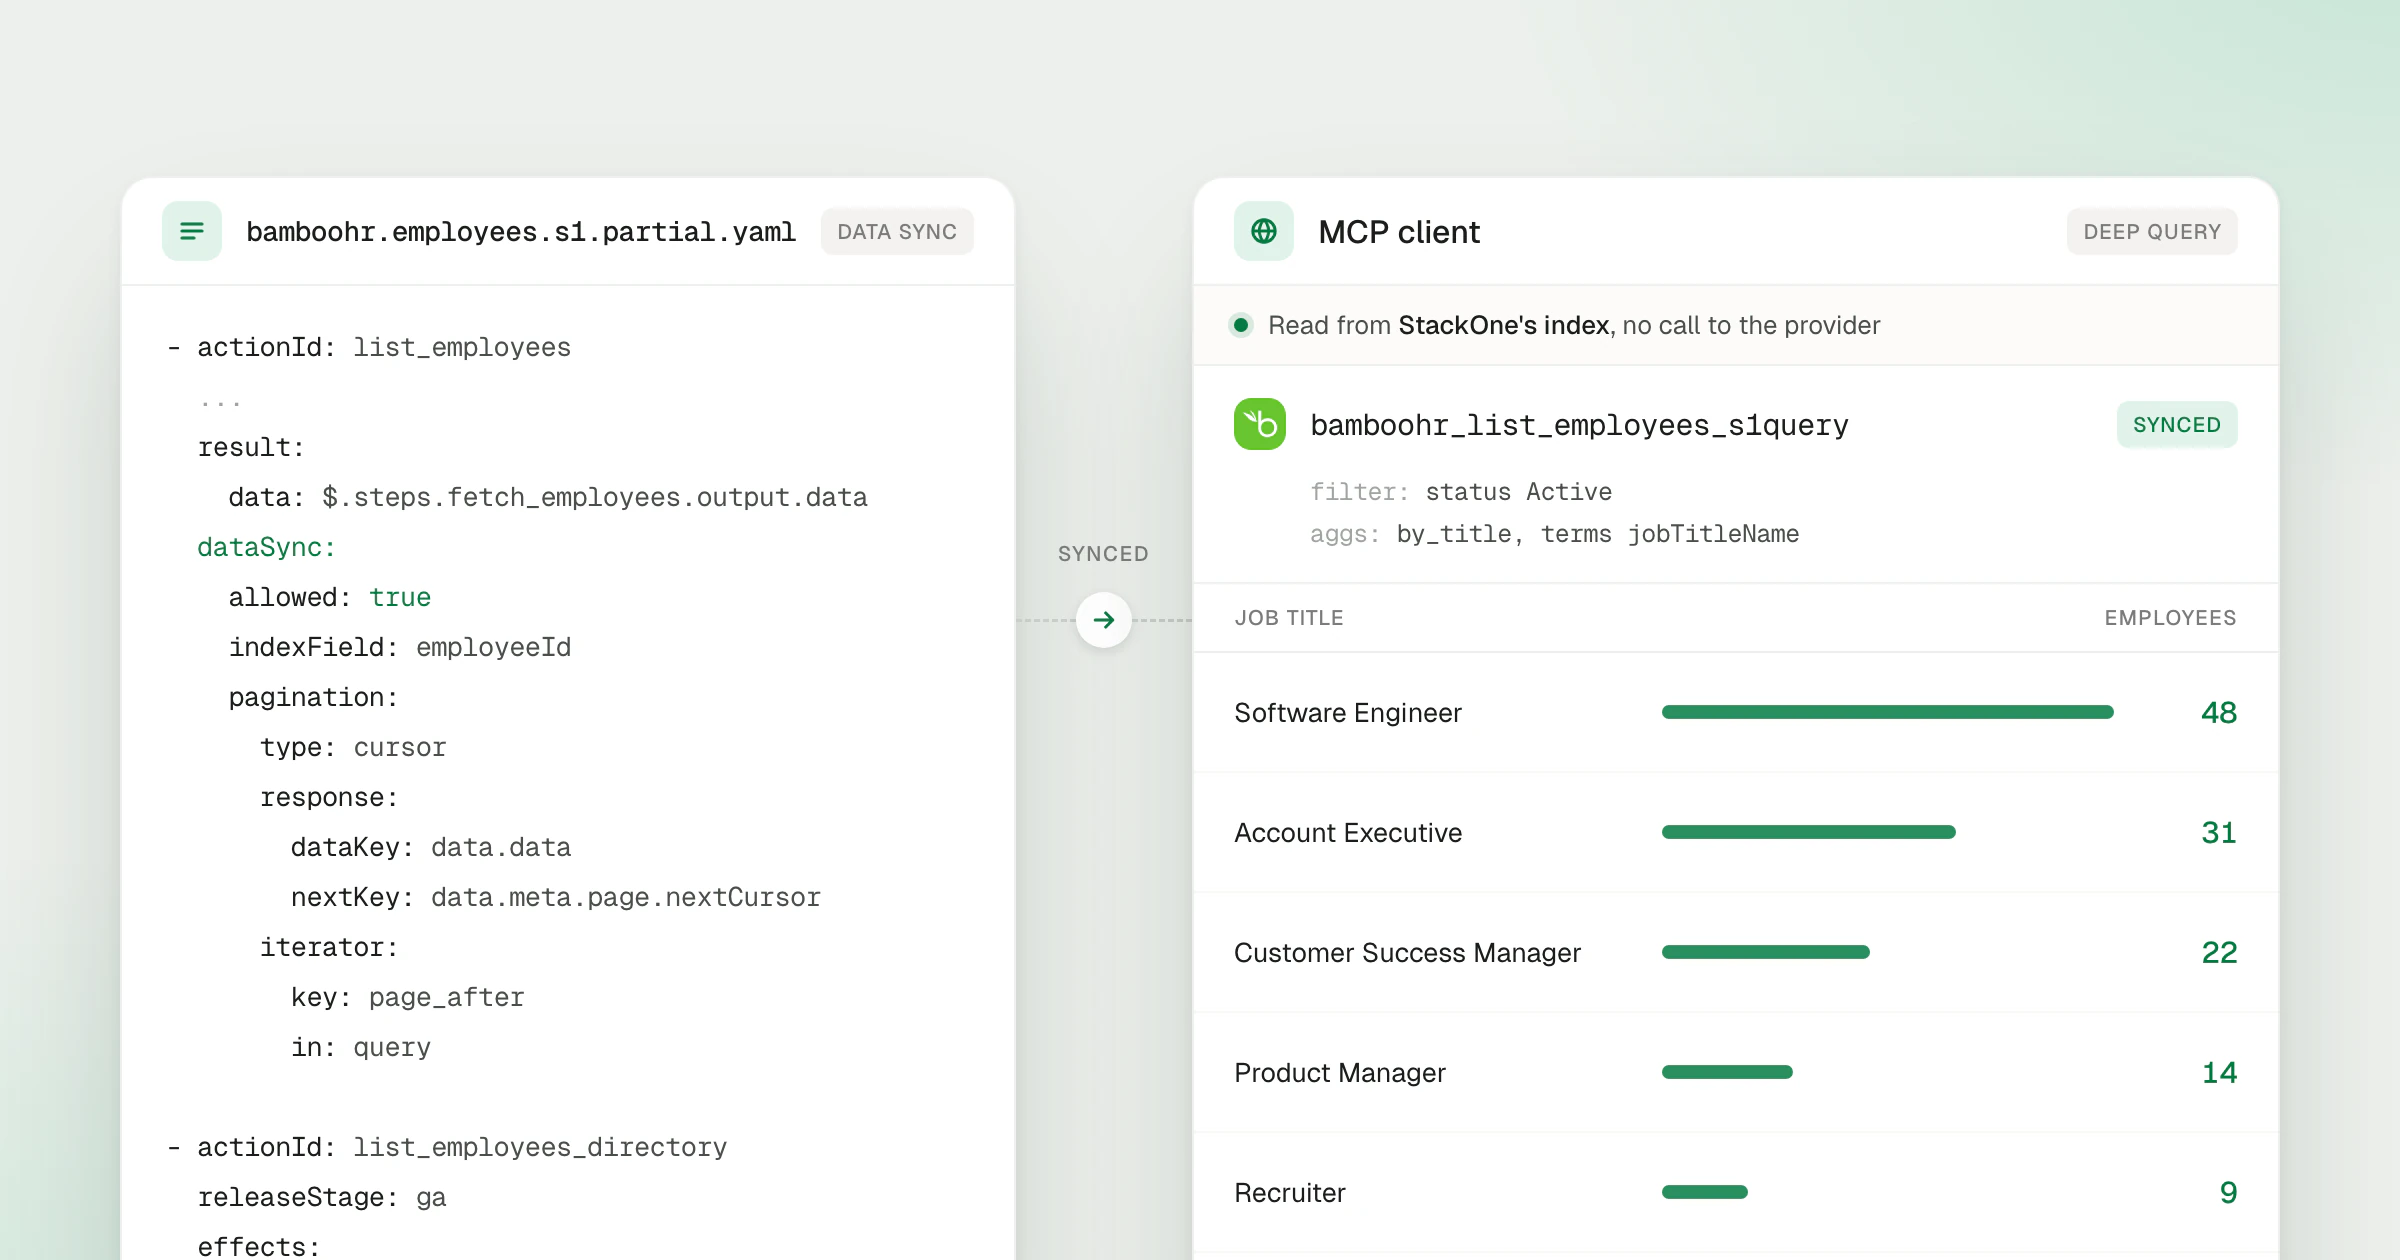
Task: Click the Account Executive row label
Action: [x=1348, y=832]
